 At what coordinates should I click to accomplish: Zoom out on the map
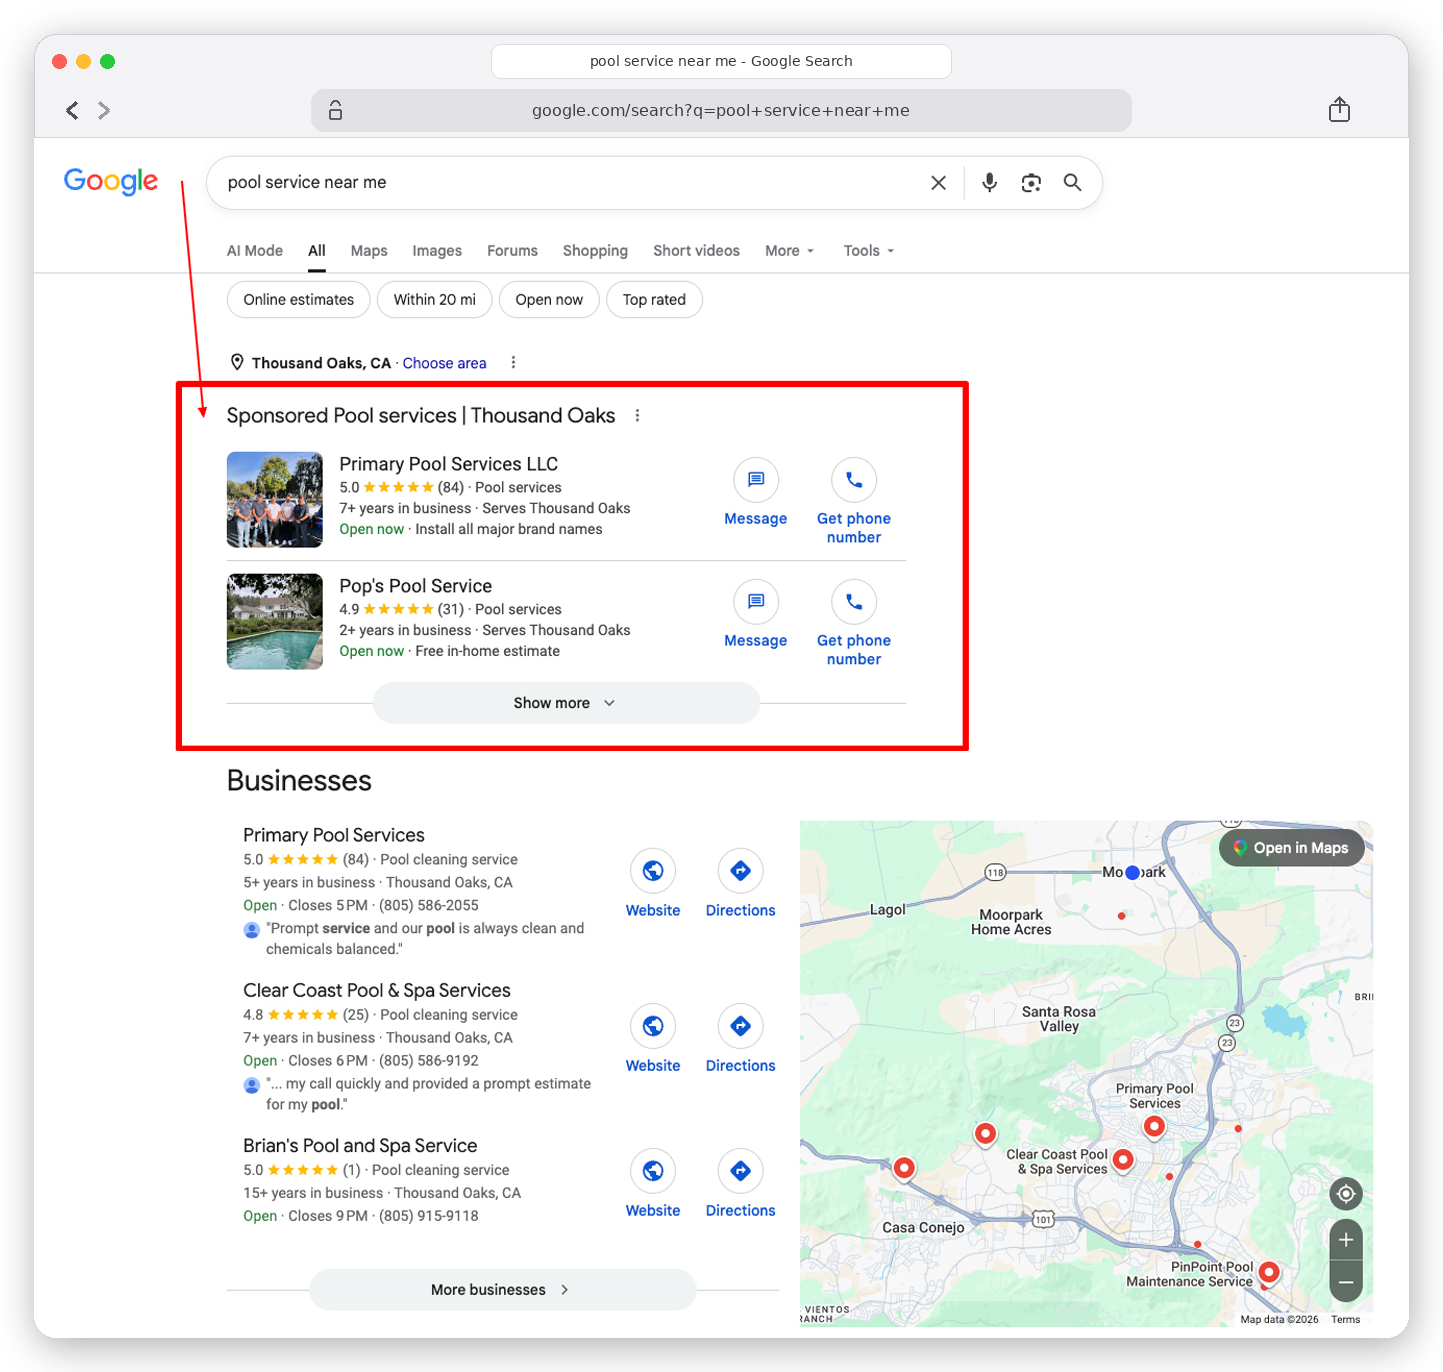pyautogui.click(x=1346, y=1282)
